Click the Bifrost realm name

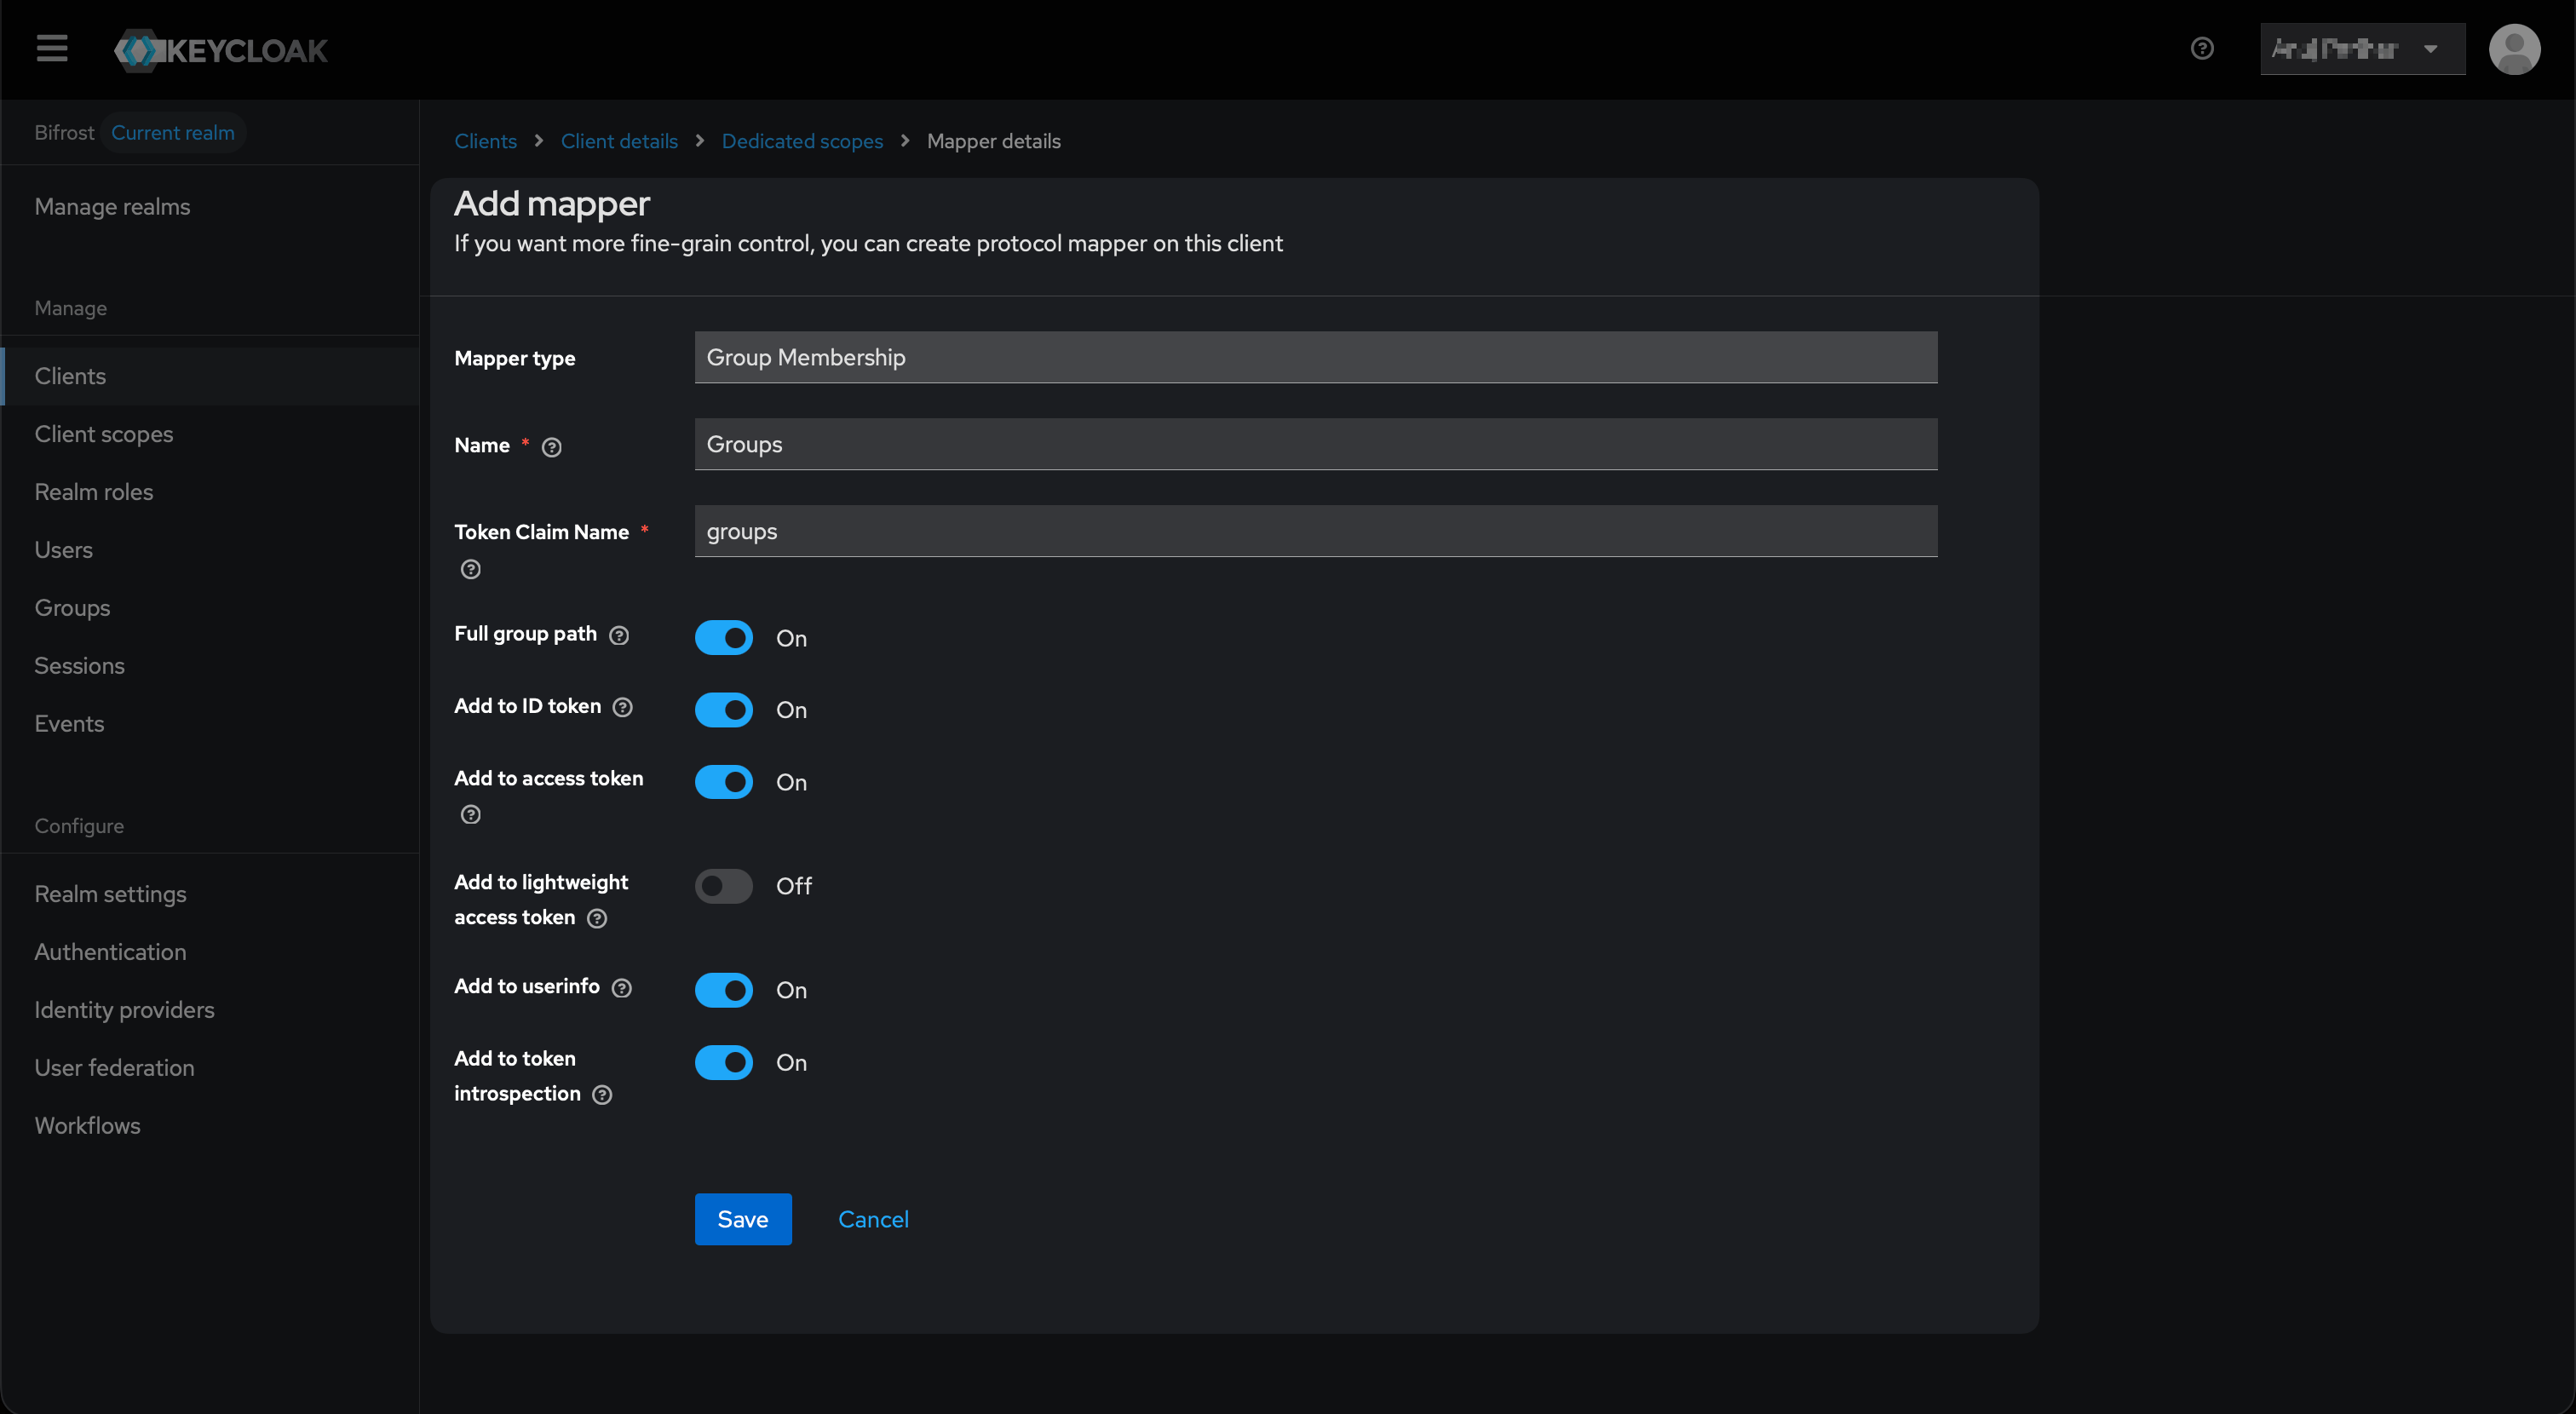point(64,132)
